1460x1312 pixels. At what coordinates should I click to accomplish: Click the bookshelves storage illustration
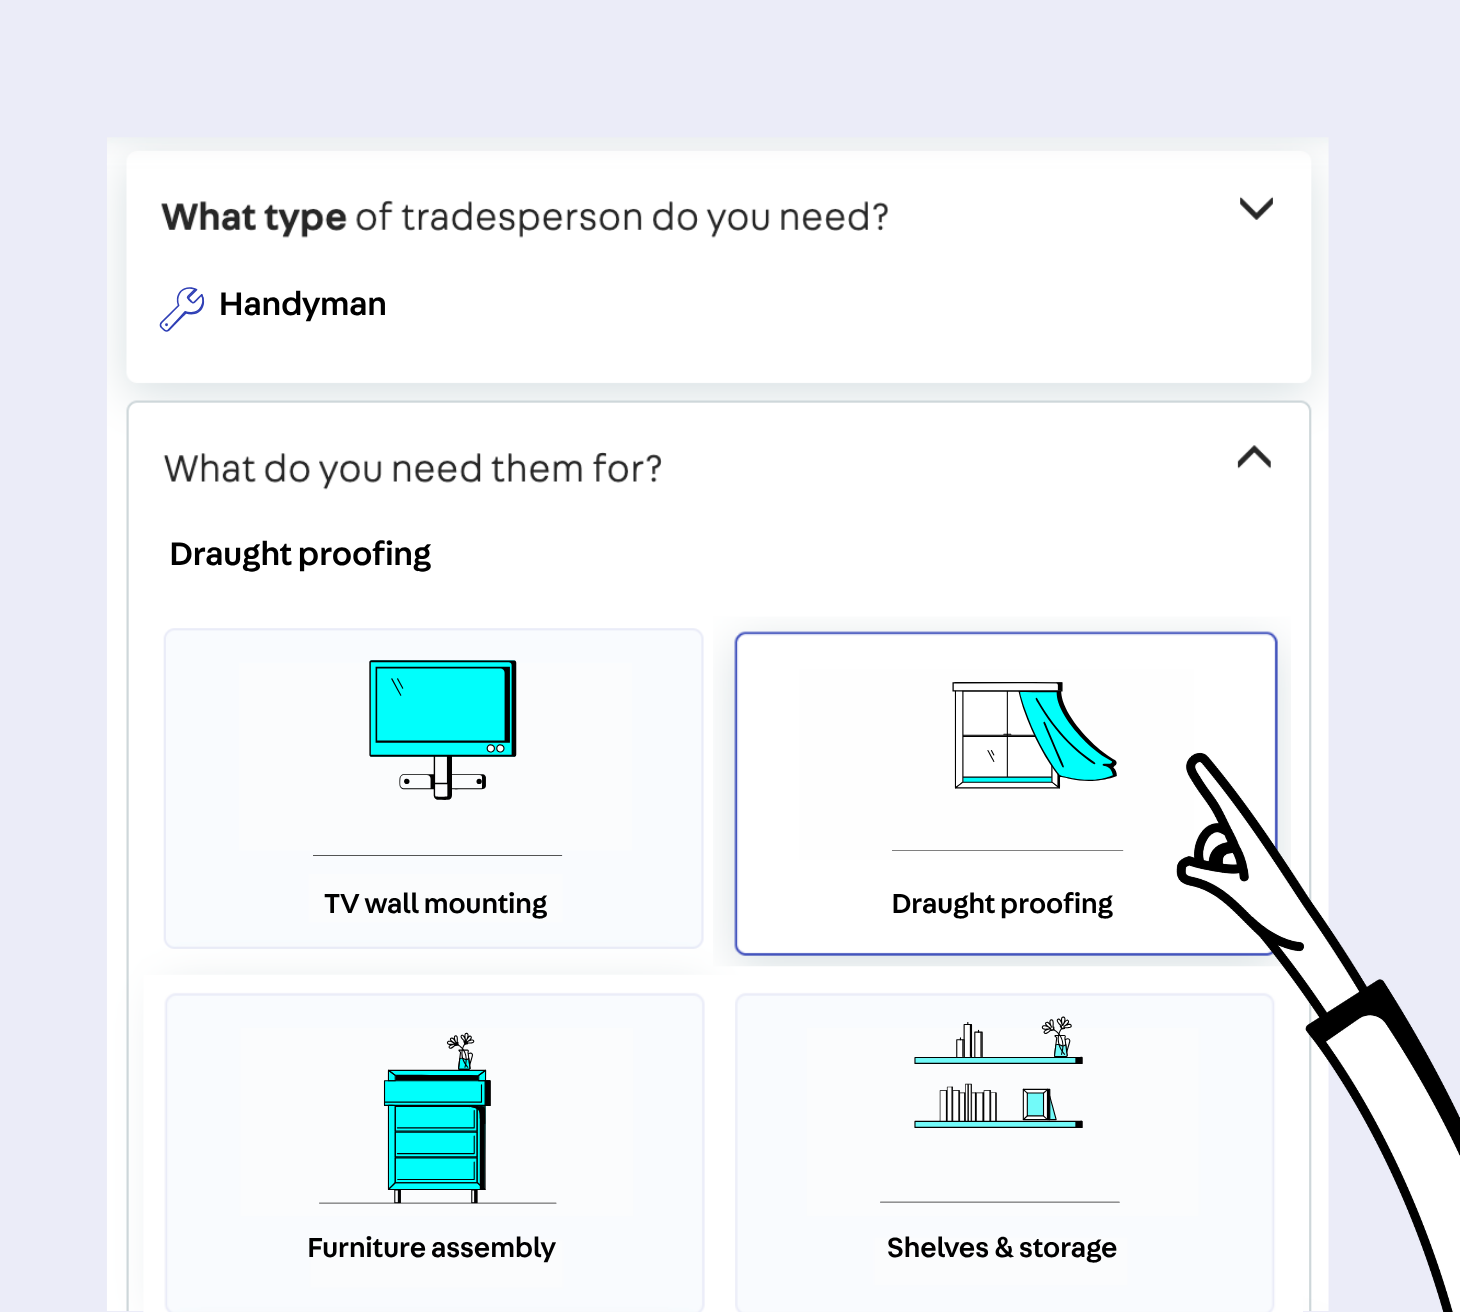pos(998,1072)
